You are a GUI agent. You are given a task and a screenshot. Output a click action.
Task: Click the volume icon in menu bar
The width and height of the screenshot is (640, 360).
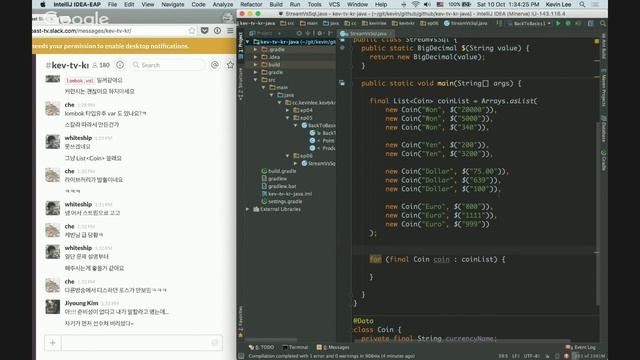tap(427, 4)
